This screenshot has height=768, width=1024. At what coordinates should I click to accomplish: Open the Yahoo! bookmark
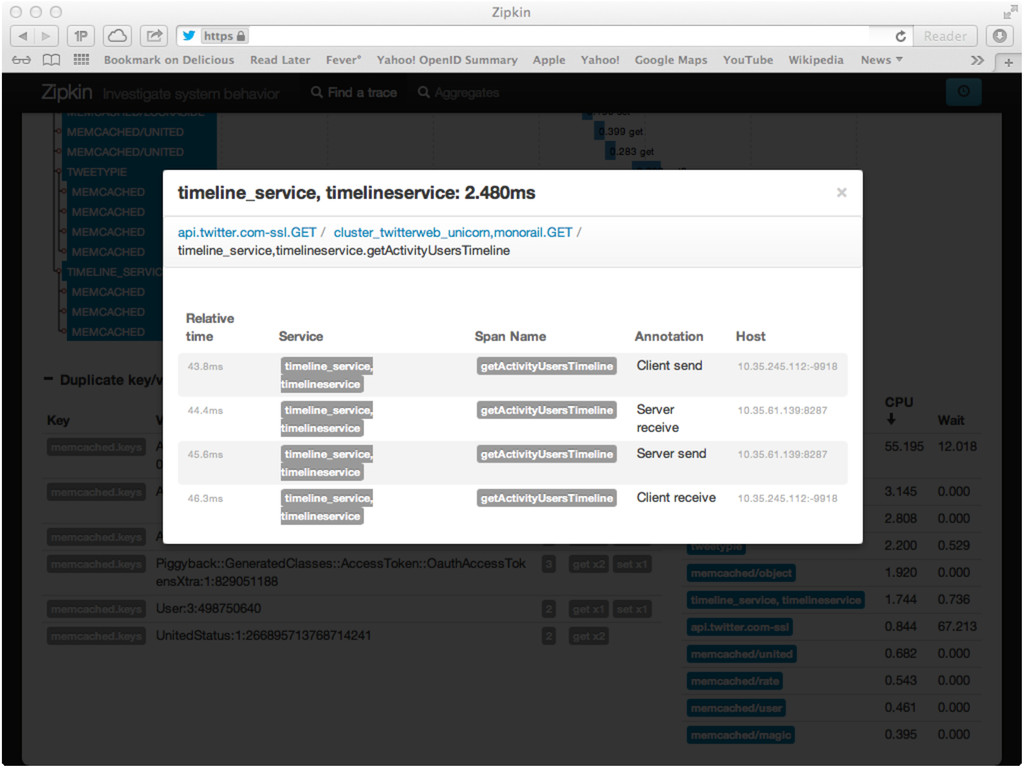click(x=600, y=60)
